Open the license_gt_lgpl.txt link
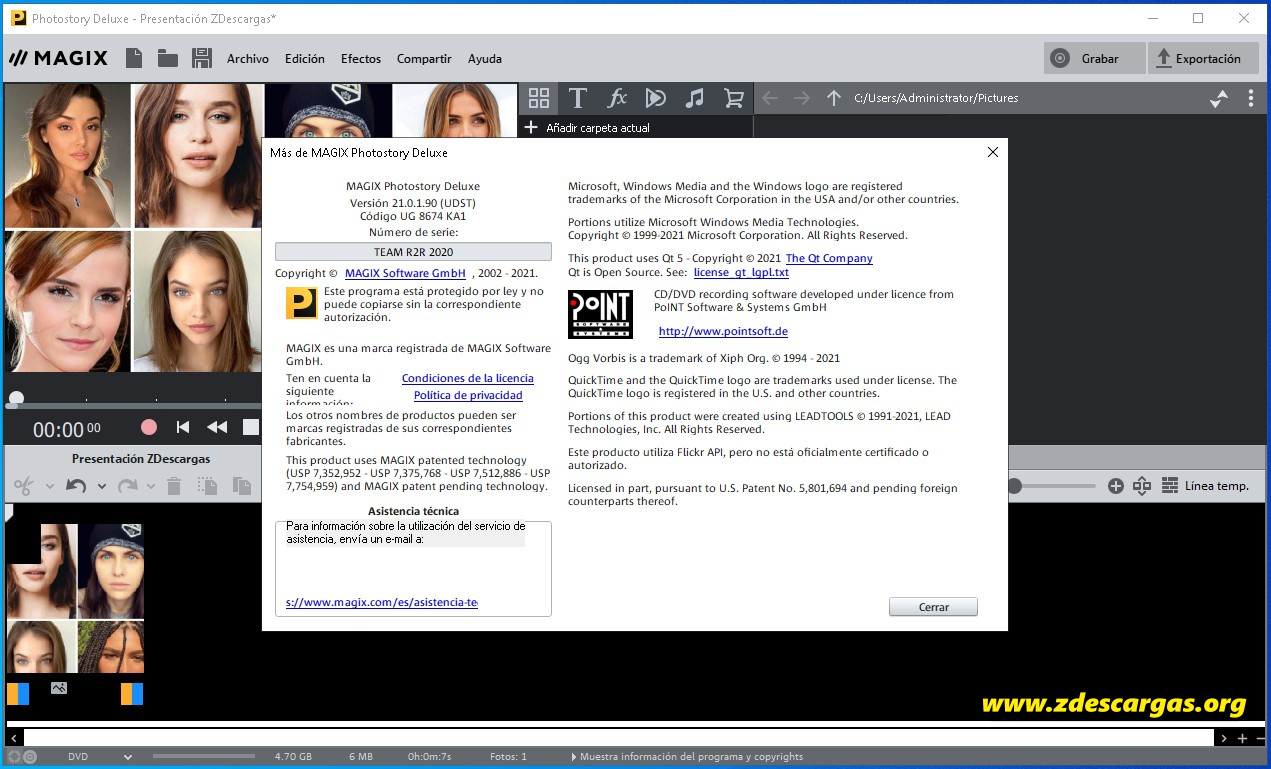The image size is (1271, 769). click(x=741, y=272)
